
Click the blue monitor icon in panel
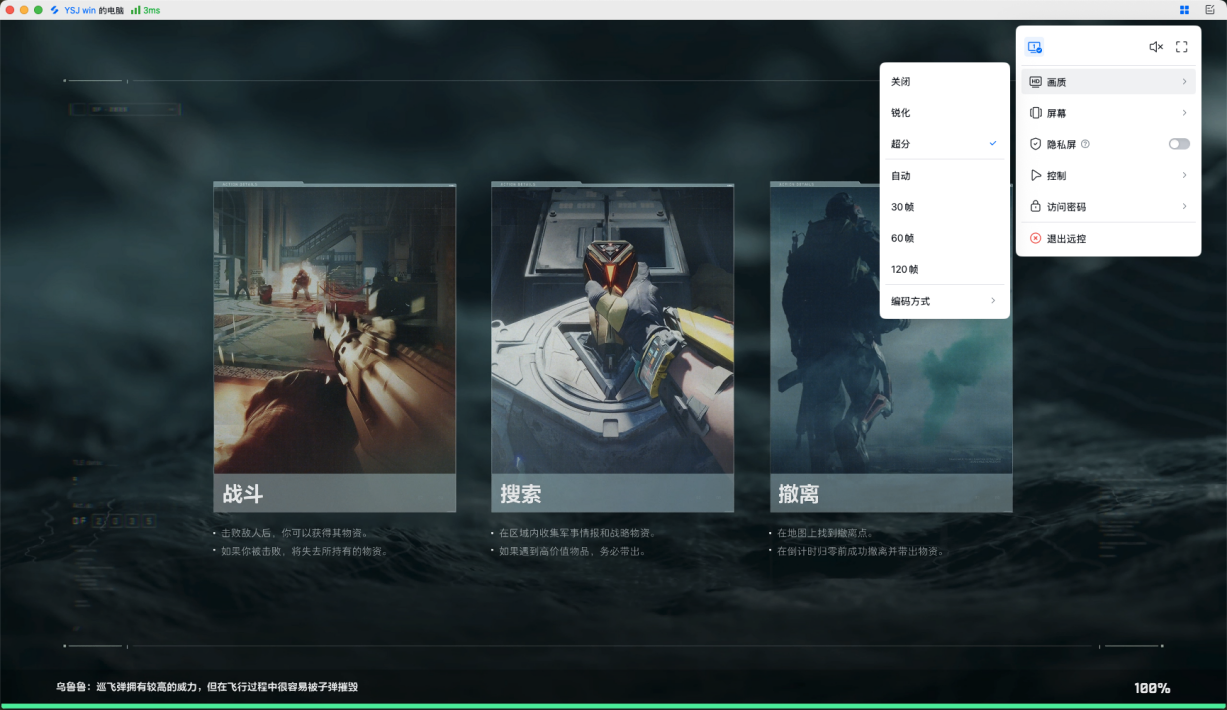tap(1034, 47)
